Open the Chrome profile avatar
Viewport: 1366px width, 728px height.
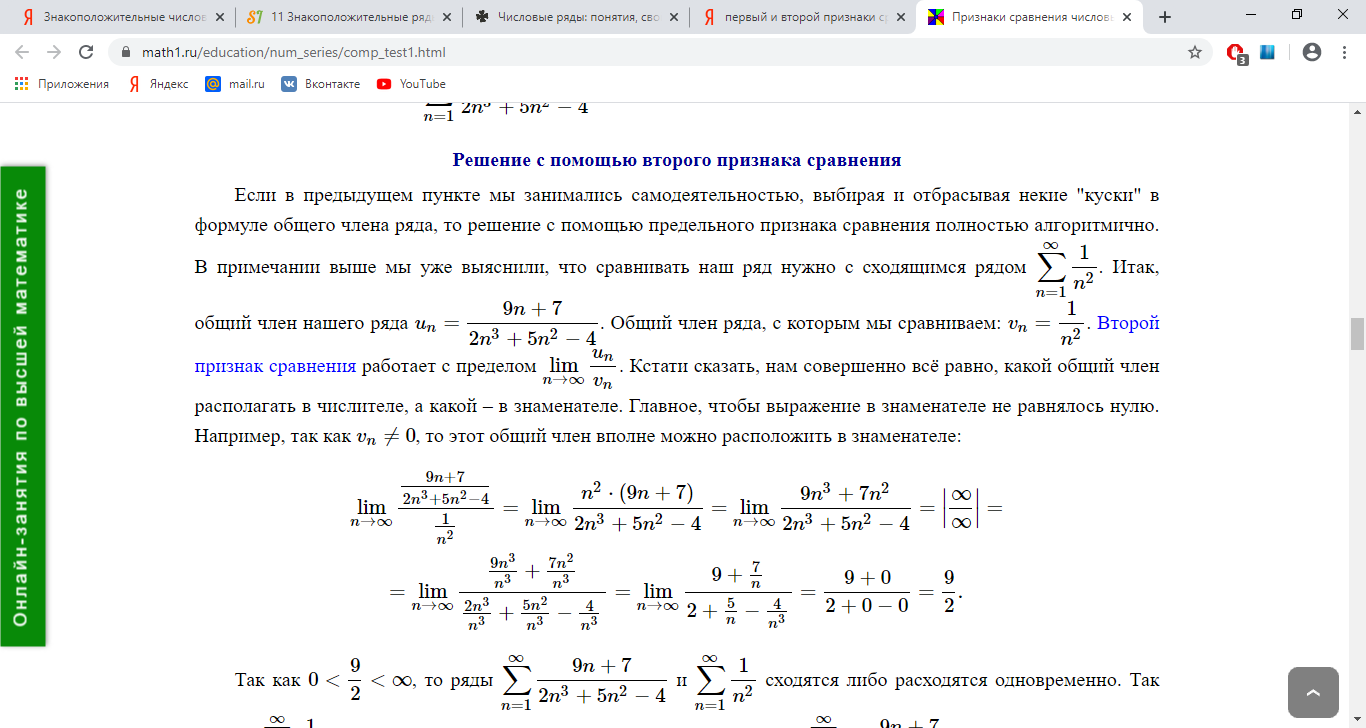coord(1312,52)
